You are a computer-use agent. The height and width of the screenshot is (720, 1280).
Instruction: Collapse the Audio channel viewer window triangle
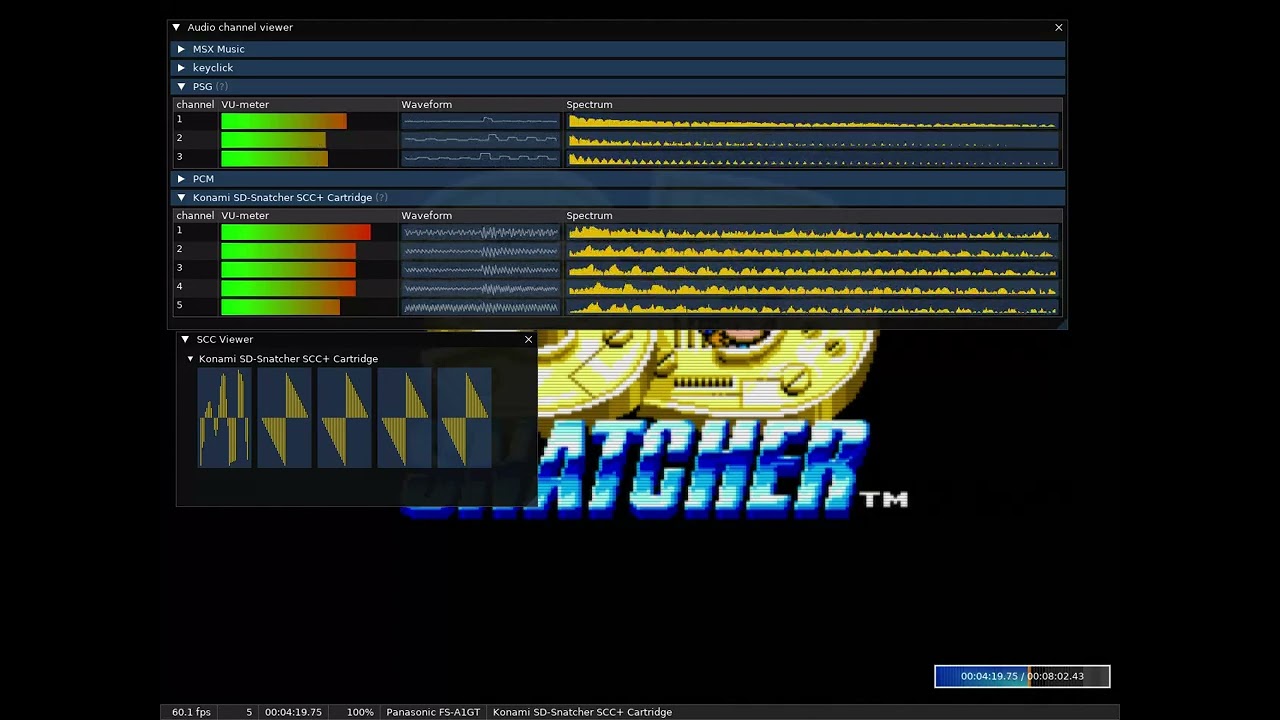coord(176,28)
